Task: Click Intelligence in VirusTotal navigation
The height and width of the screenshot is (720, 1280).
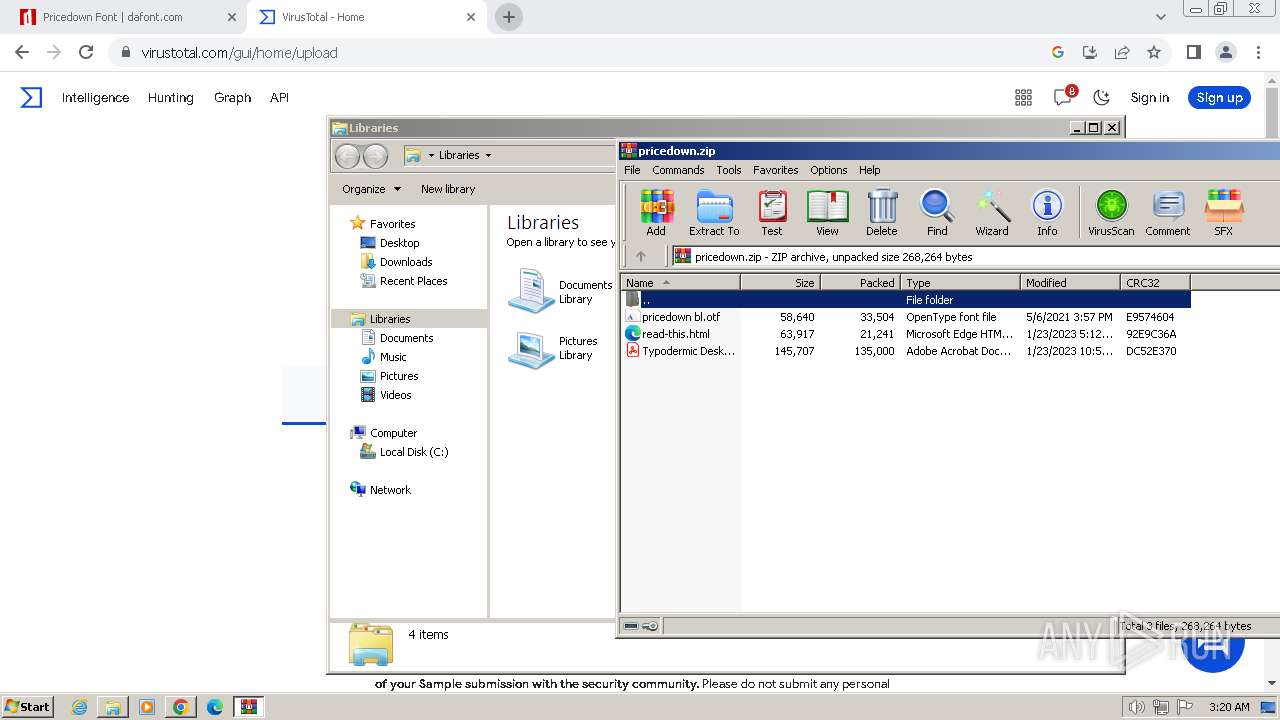Action: click(x=95, y=97)
